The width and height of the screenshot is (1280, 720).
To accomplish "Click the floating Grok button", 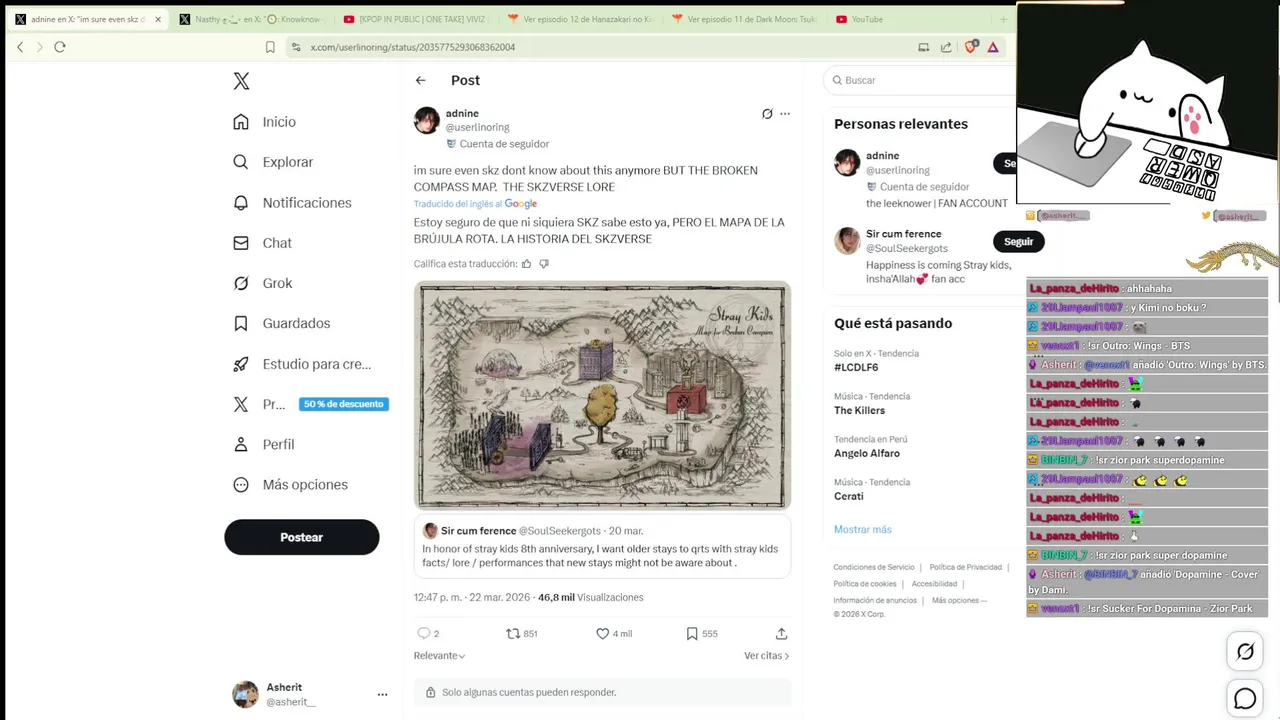I will (1245, 652).
